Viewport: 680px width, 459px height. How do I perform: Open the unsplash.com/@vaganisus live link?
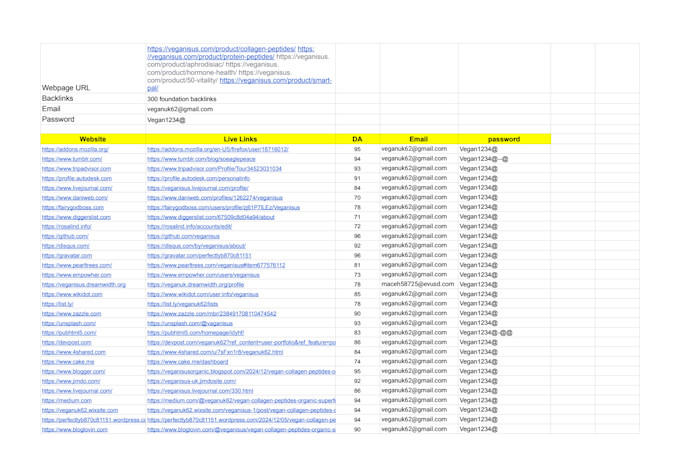point(190,323)
